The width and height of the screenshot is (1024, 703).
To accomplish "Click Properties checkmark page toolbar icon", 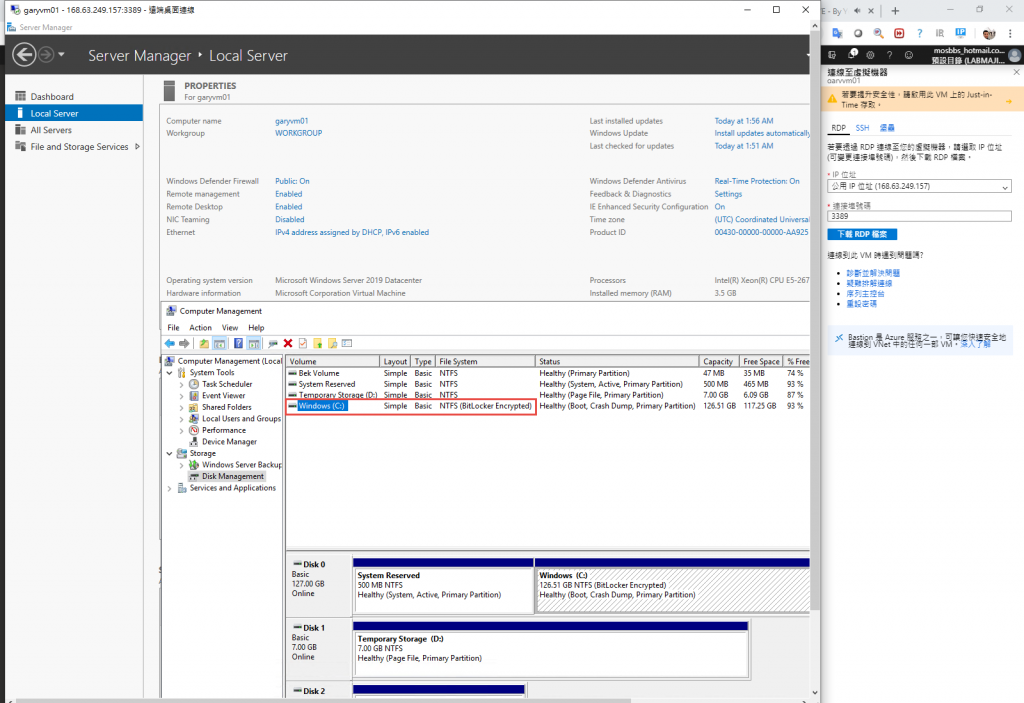I will tap(303, 343).
